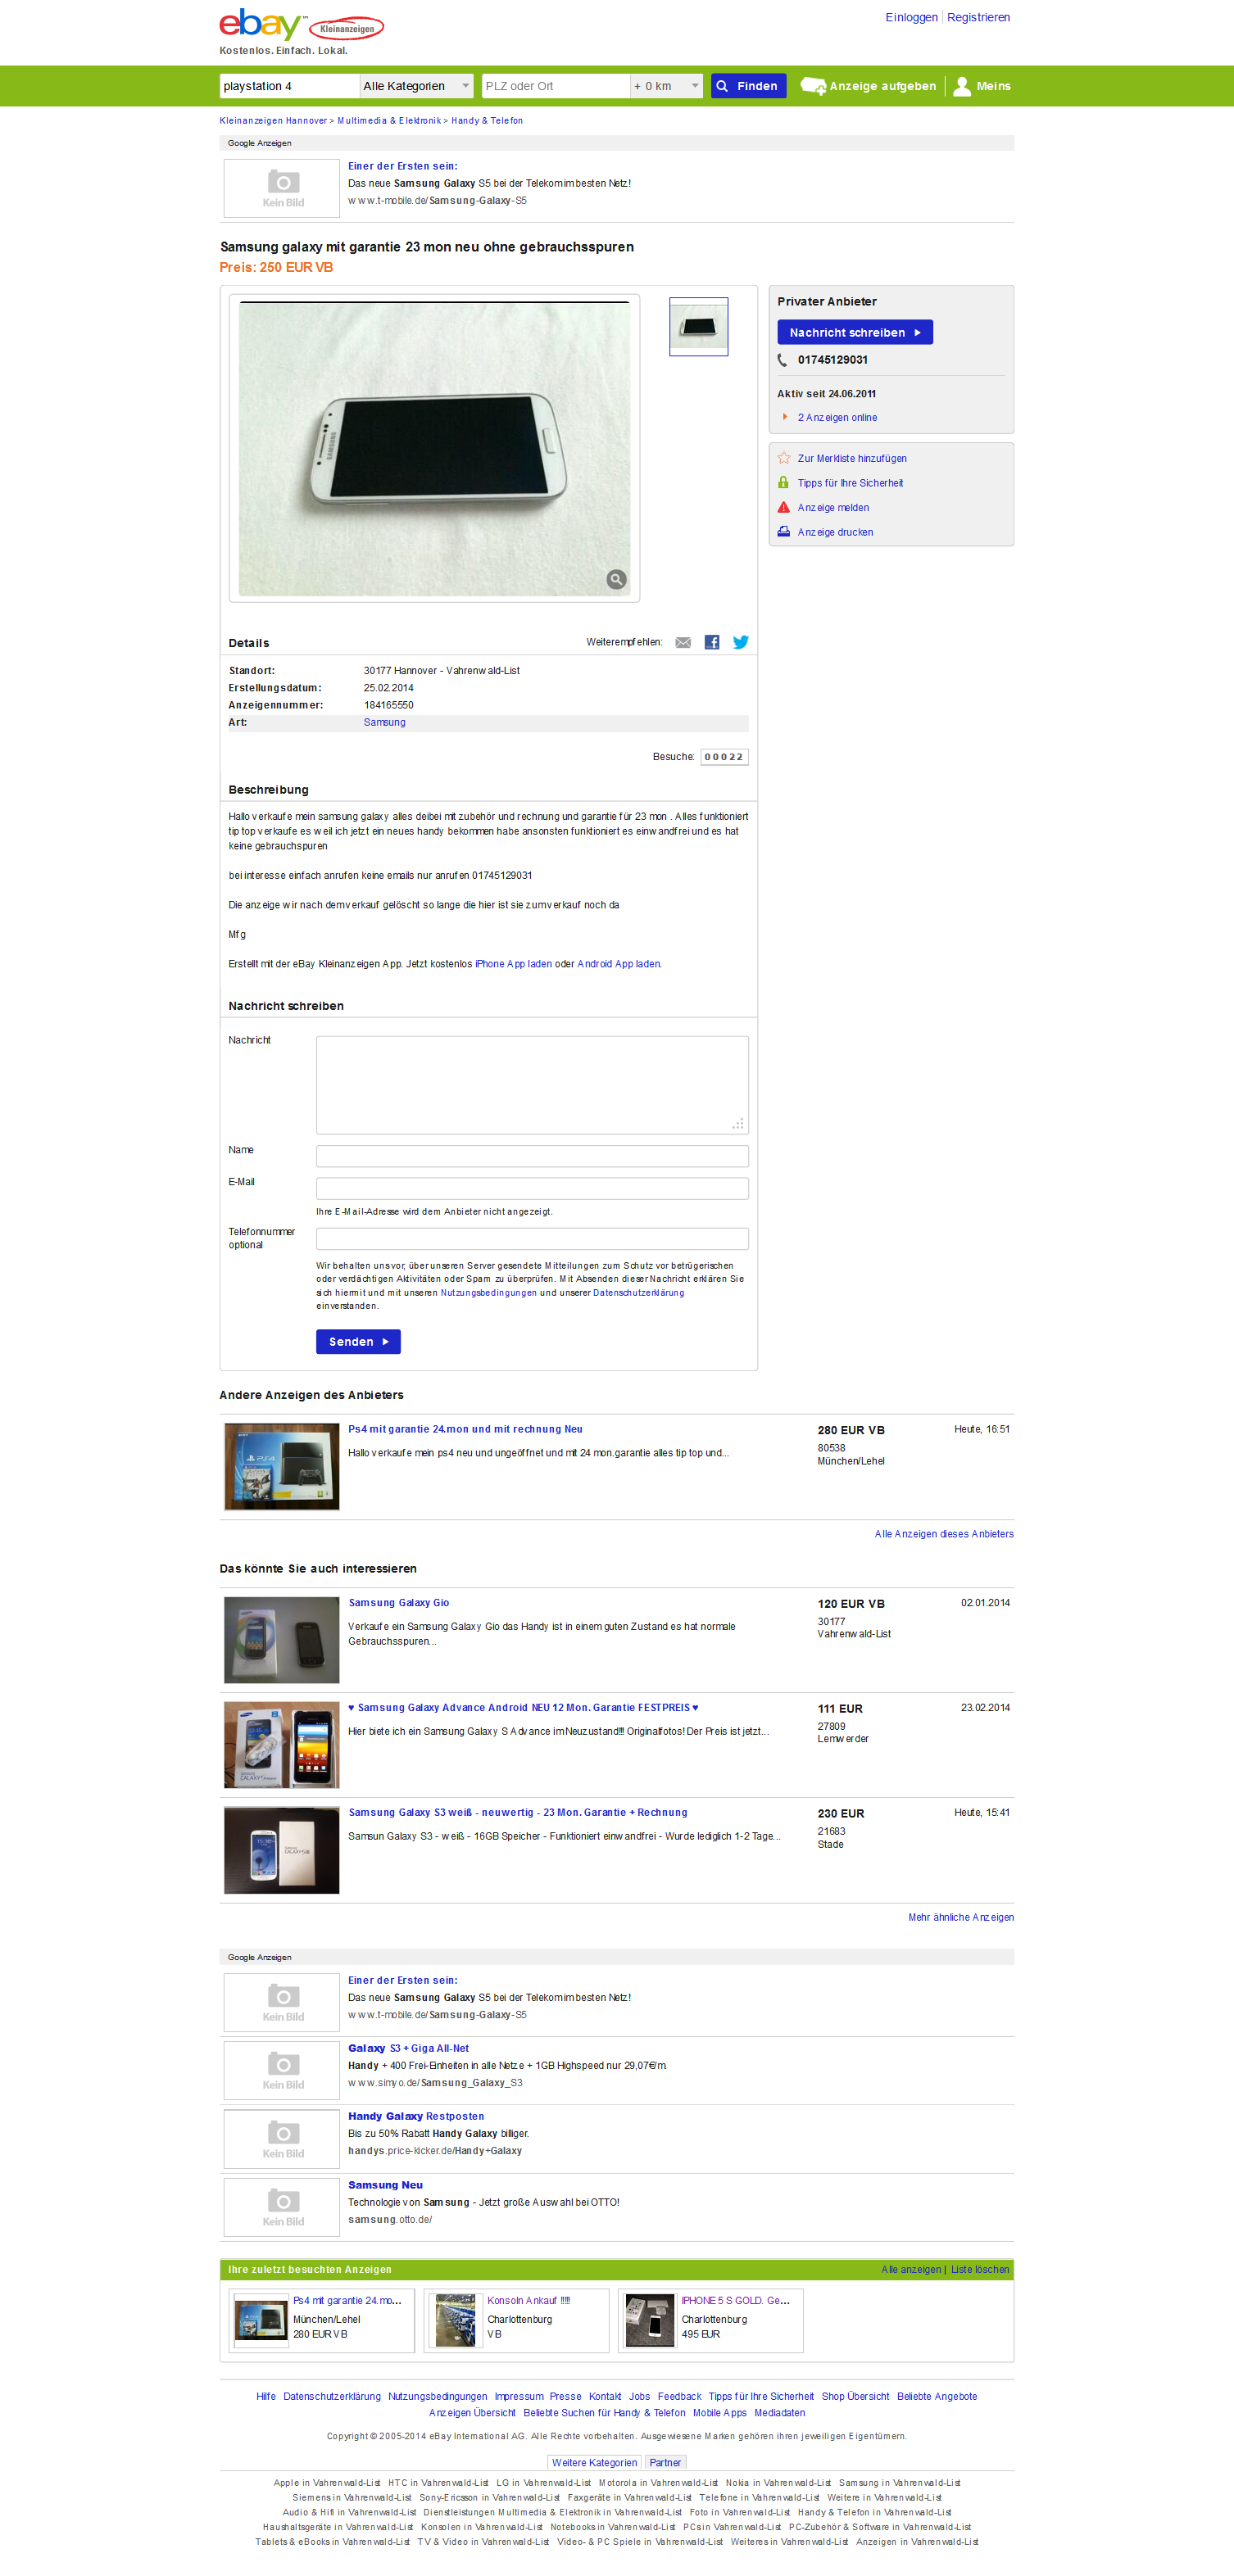The width and height of the screenshot is (1234, 2576).
Task: Open the 2 Anzeigen online link
Action: [837, 418]
